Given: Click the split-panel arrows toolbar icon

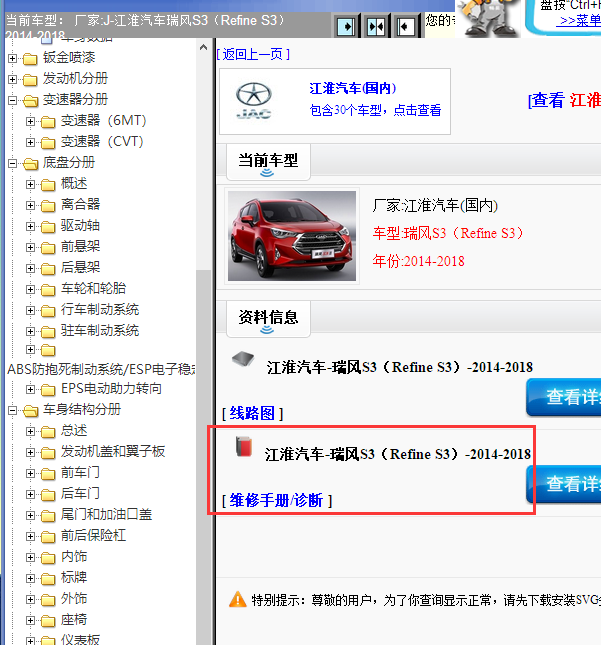Looking at the screenshot, I should point(376,27).
